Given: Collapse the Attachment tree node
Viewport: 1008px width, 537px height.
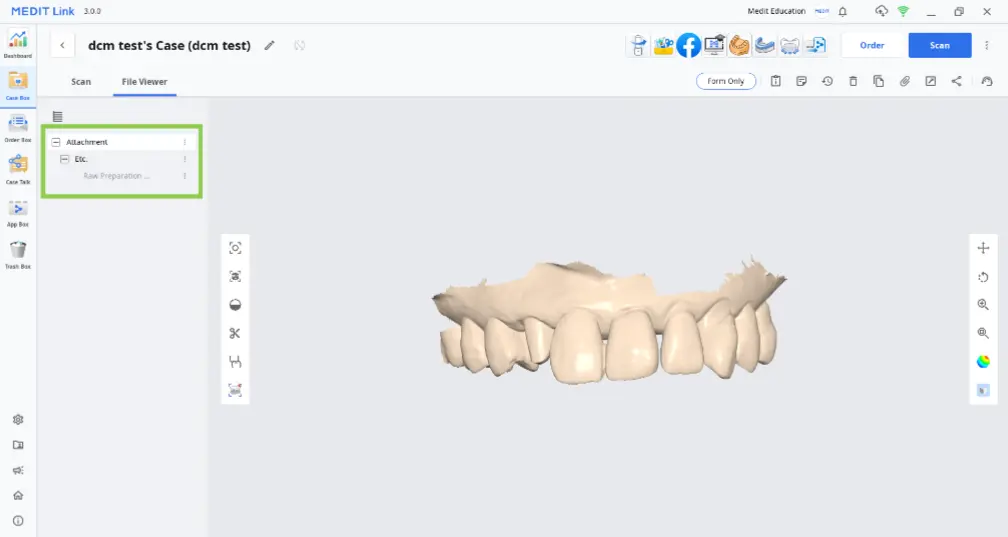Looking at the screenshot, I should point(56,142).
